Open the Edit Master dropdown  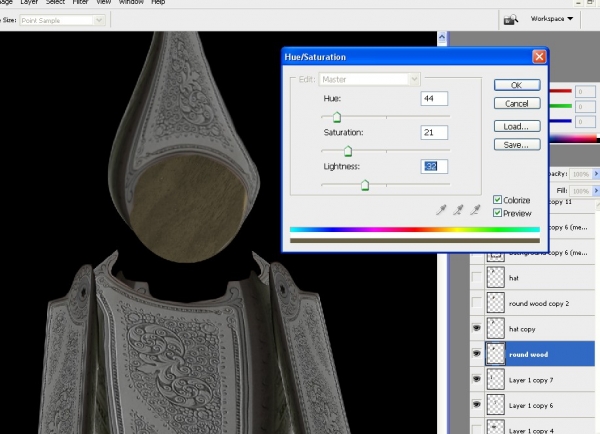tap(414, 79)
